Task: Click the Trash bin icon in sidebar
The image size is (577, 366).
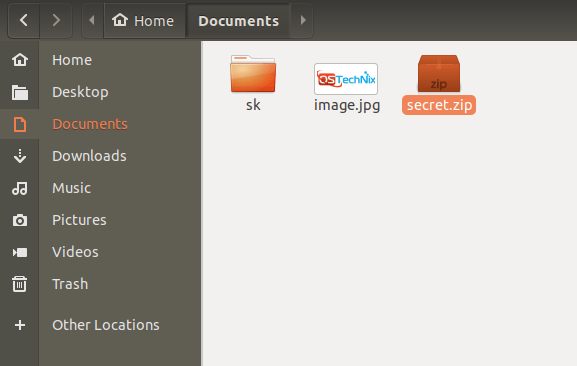Action: [20, 284]
